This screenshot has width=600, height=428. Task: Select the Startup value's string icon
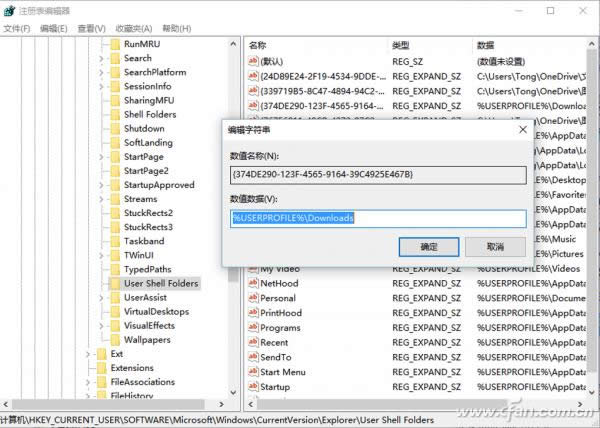[x=252, y=386]
